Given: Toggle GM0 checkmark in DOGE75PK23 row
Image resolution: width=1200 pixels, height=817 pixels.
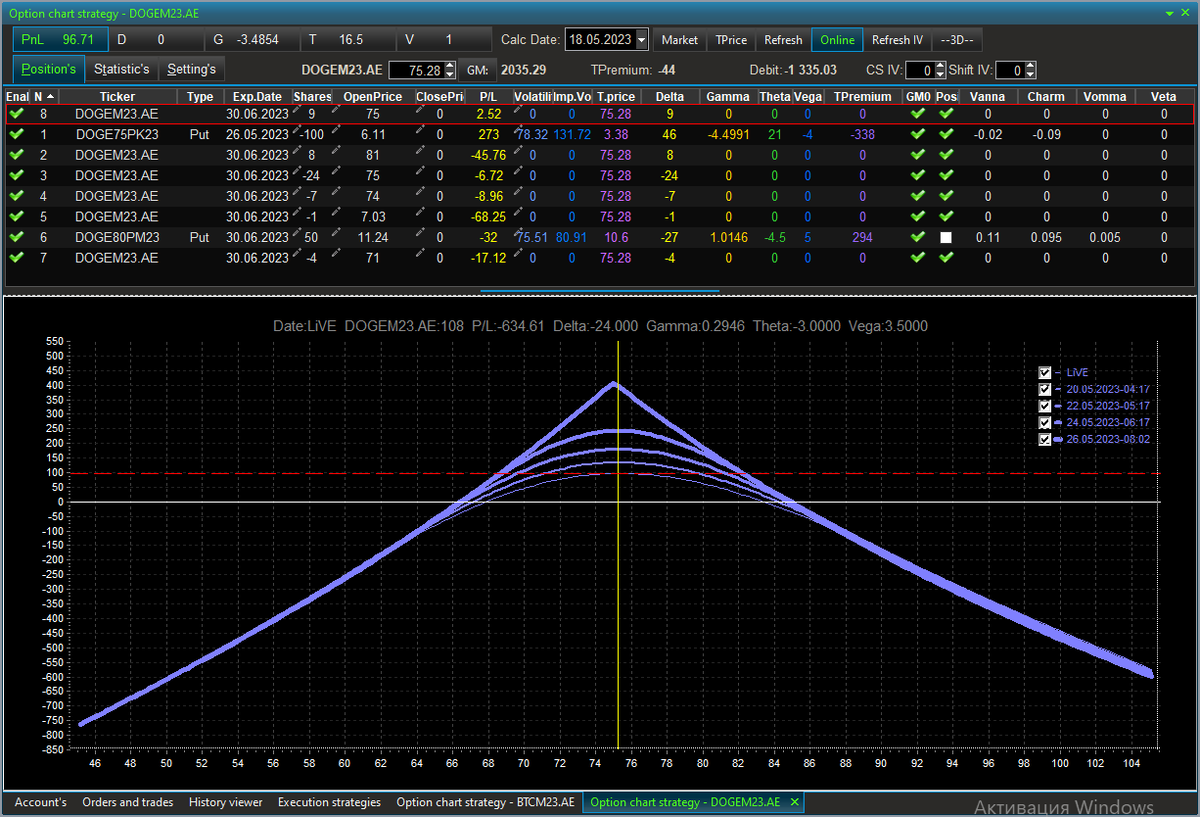Looking at the screenshot, I should point(918,134).
